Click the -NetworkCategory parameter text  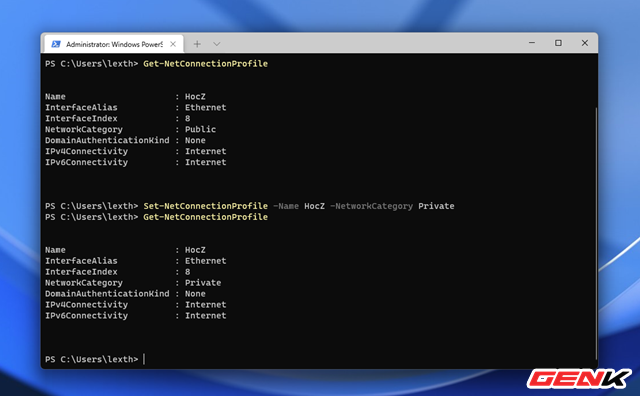click(371, 206)
